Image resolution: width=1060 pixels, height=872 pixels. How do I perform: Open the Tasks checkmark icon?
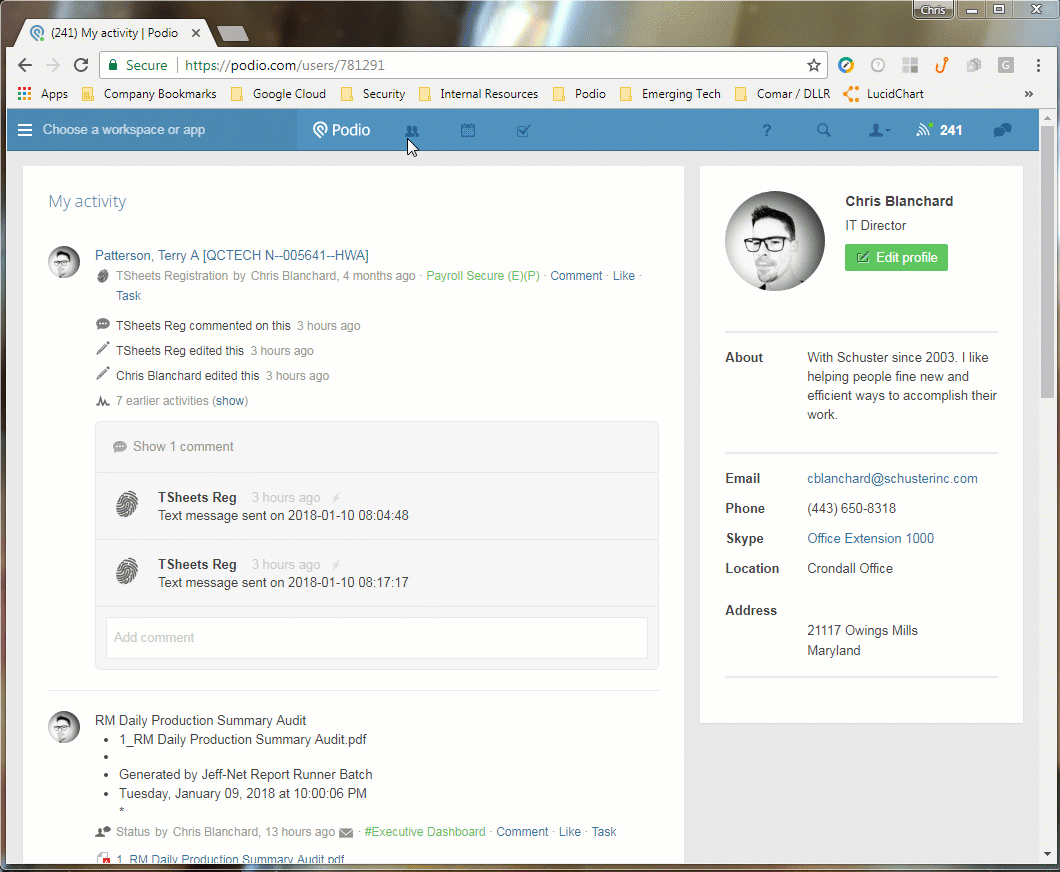[523, 130]
